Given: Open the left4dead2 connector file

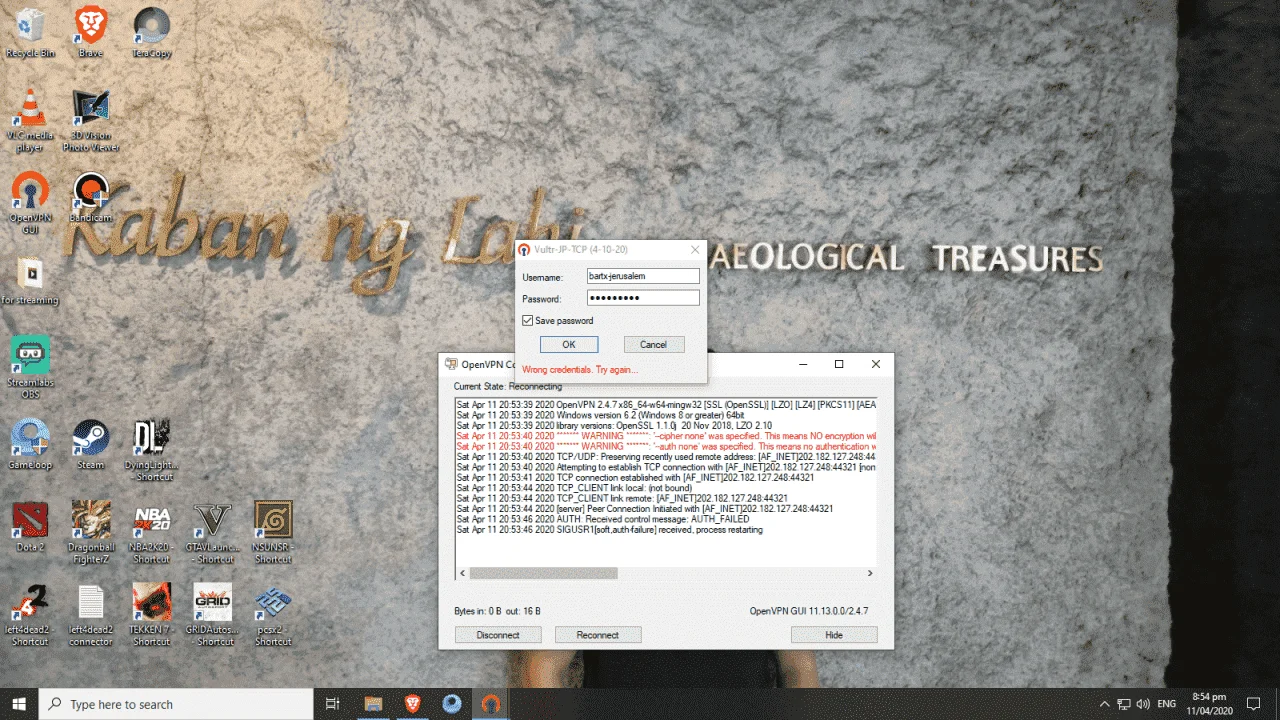Looking at the screenshot, I should (91, 615).
